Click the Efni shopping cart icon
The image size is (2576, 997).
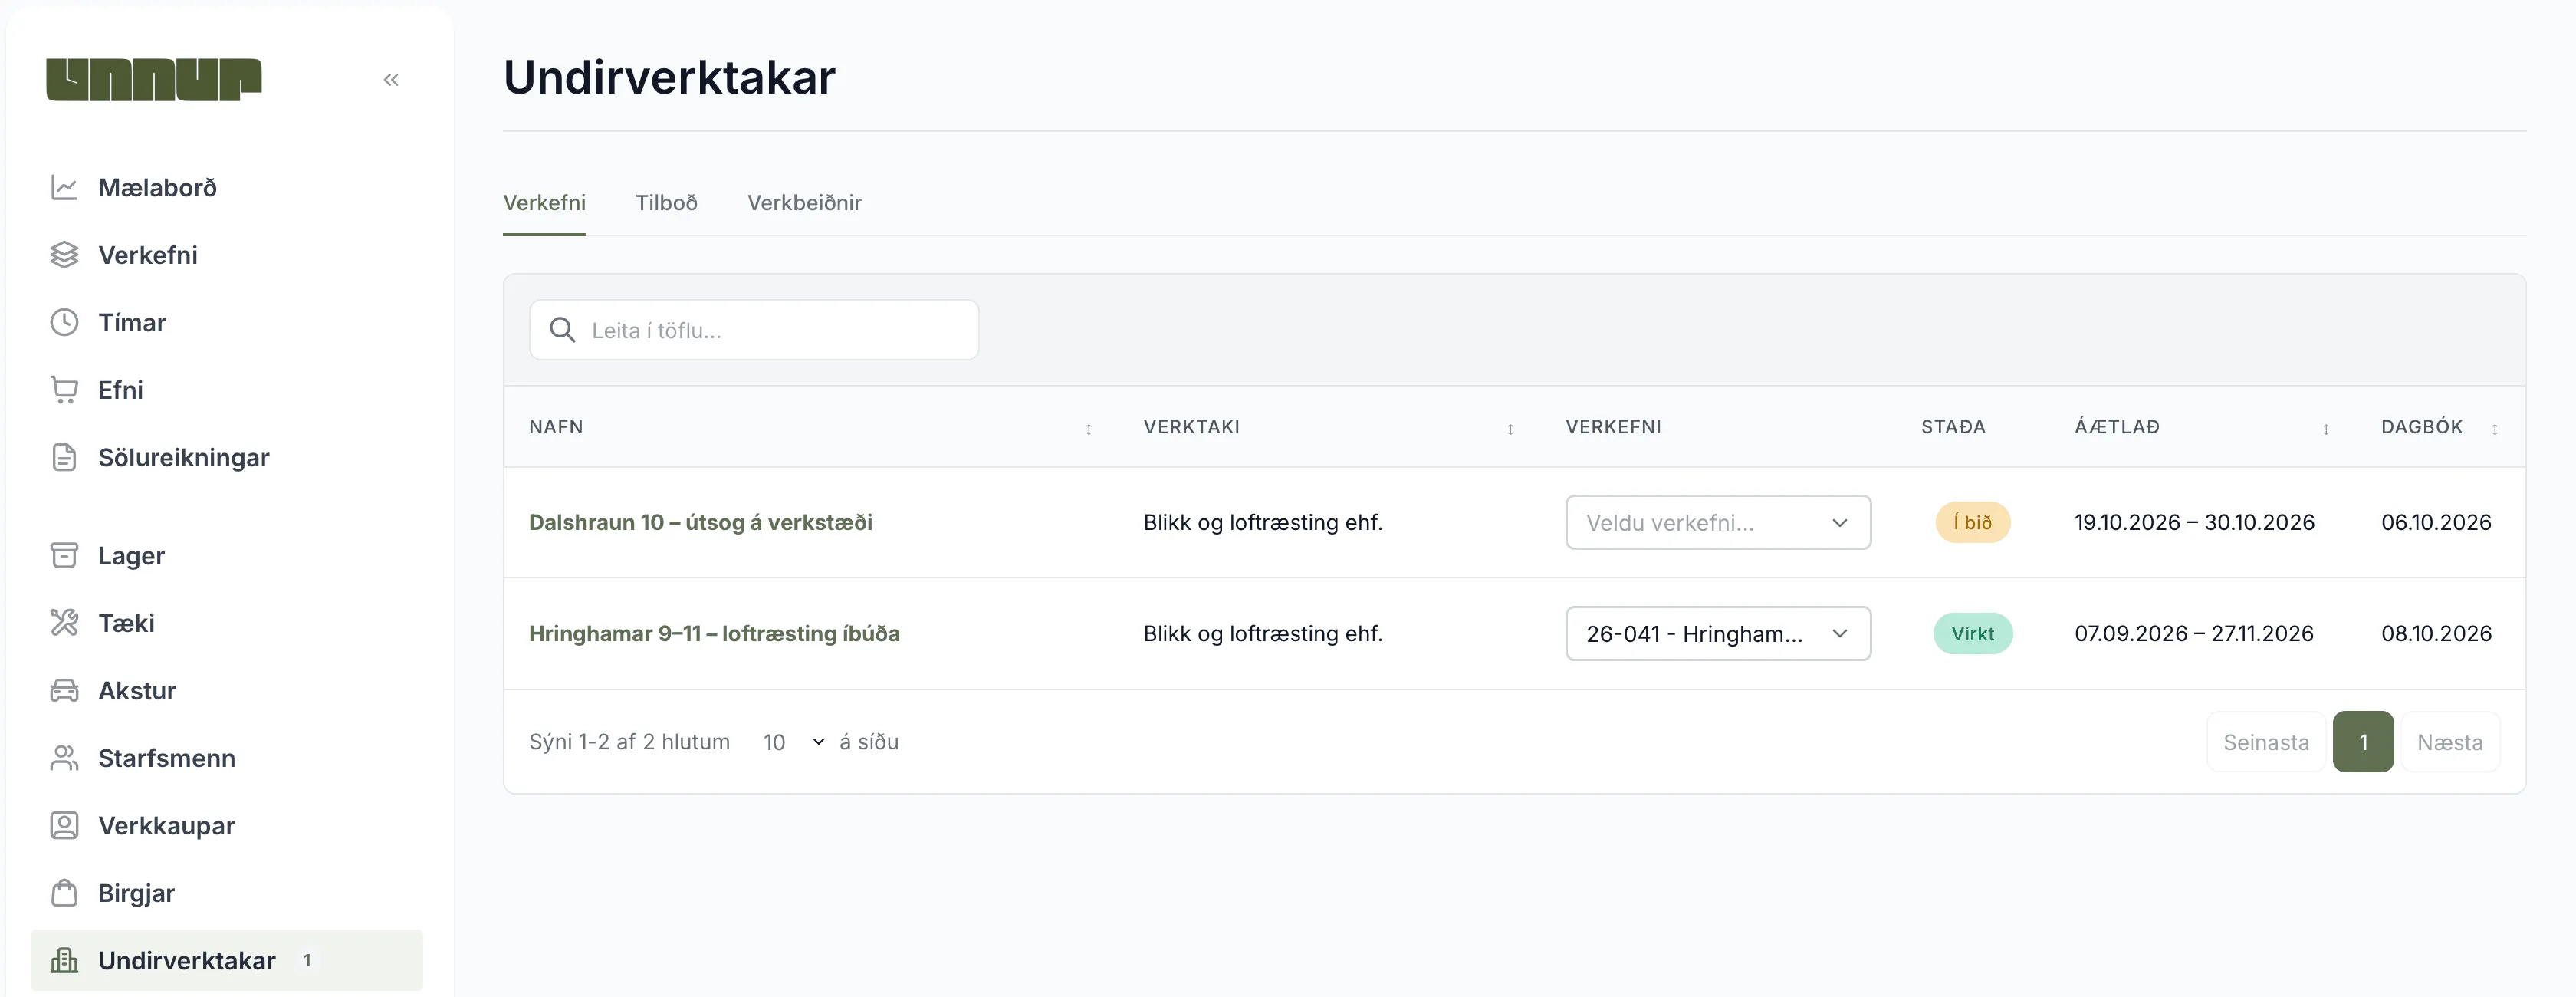click(x=64, y=390)
